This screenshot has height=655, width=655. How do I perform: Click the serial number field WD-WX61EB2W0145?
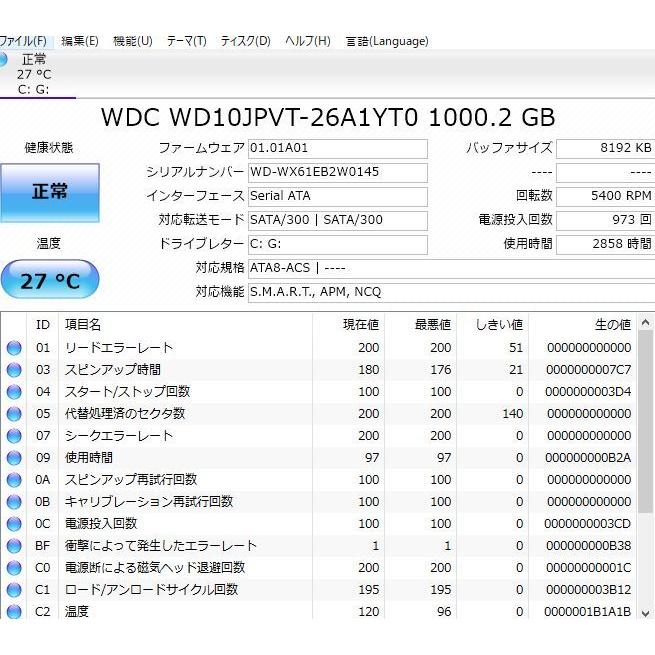[x=338, y=173]
